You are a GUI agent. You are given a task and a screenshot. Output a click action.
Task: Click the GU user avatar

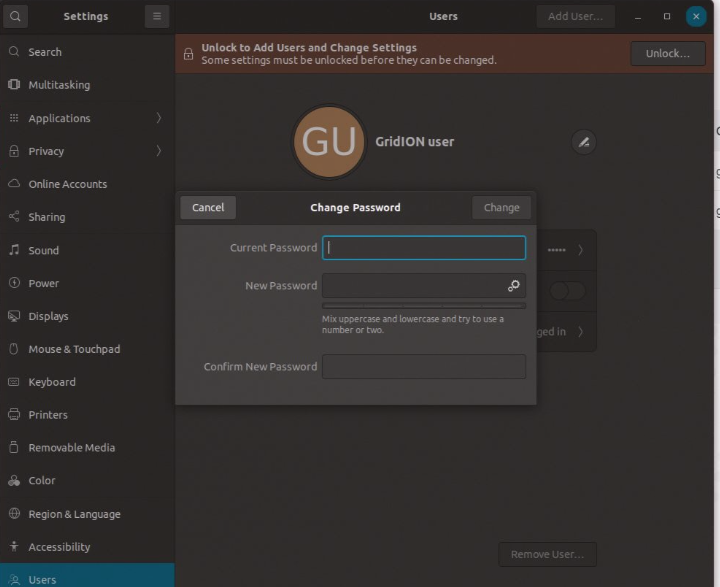point(329,142)
